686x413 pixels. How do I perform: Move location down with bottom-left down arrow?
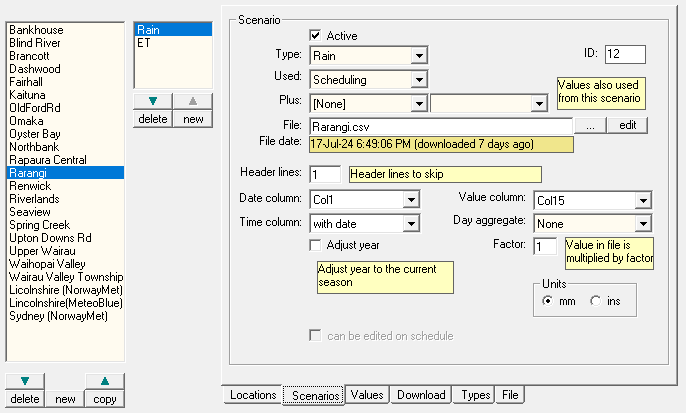(25, 380)
